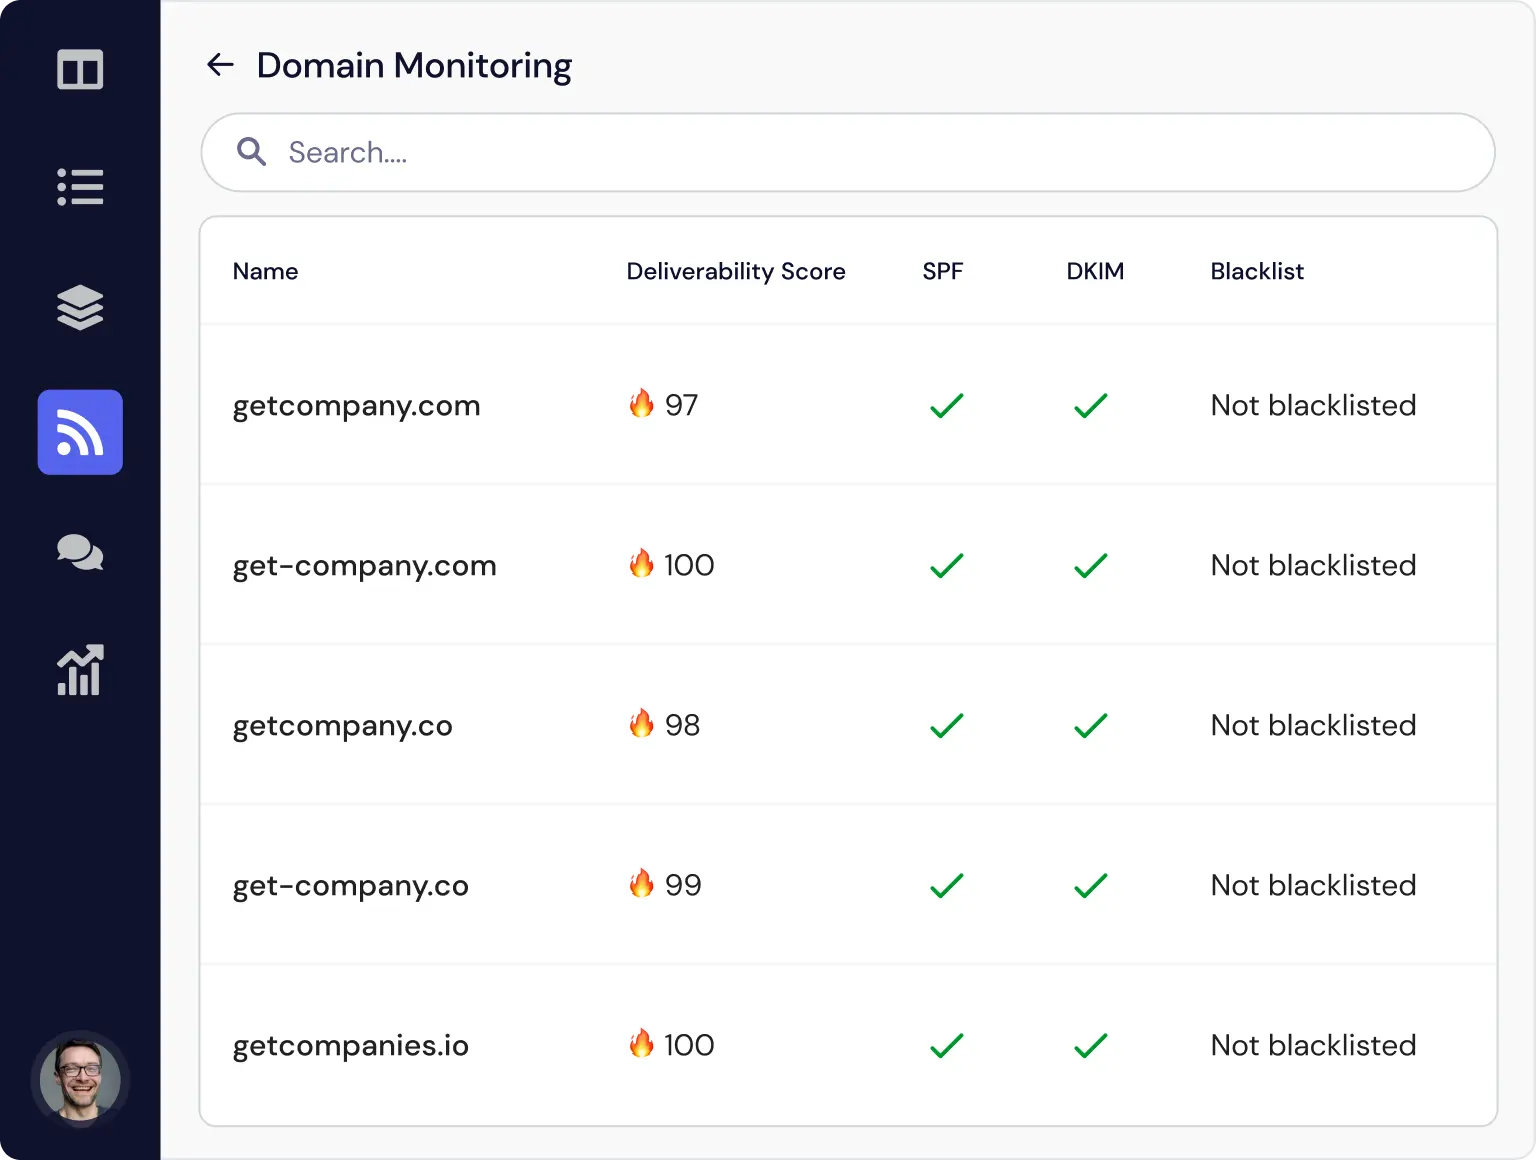Open the bulleted list icon in sidebar

click(x=80, y=187)
